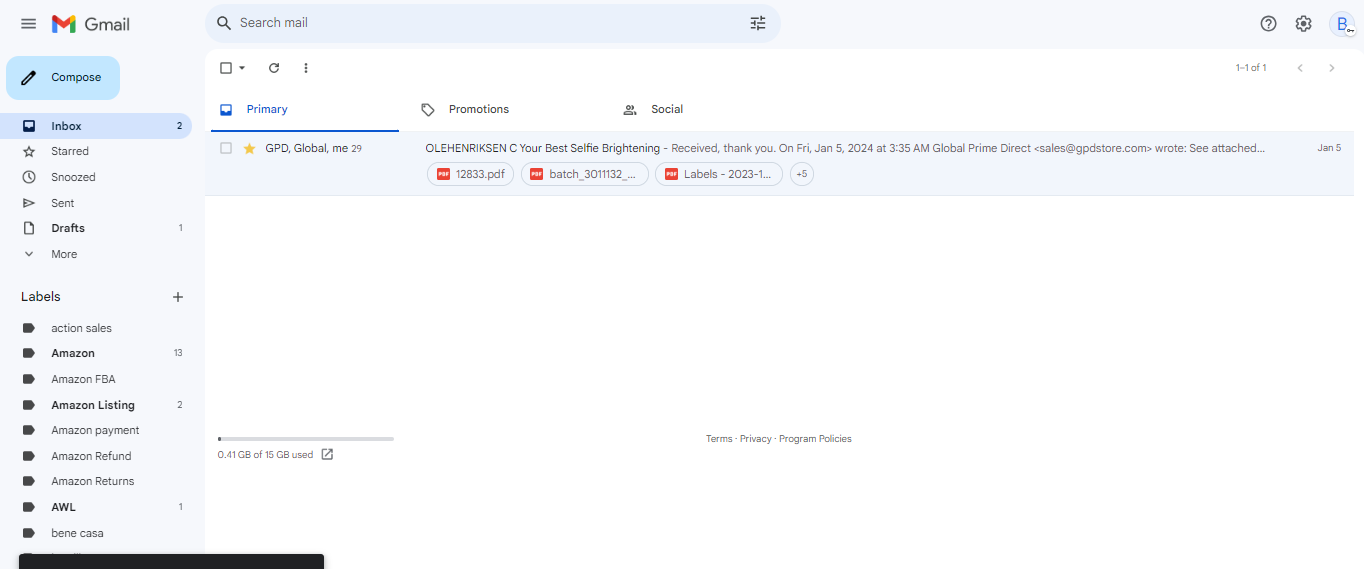Screen dimensions: 1364x569
Task: Open the batch_3011132 attachment chip
Action: point(585,174)
